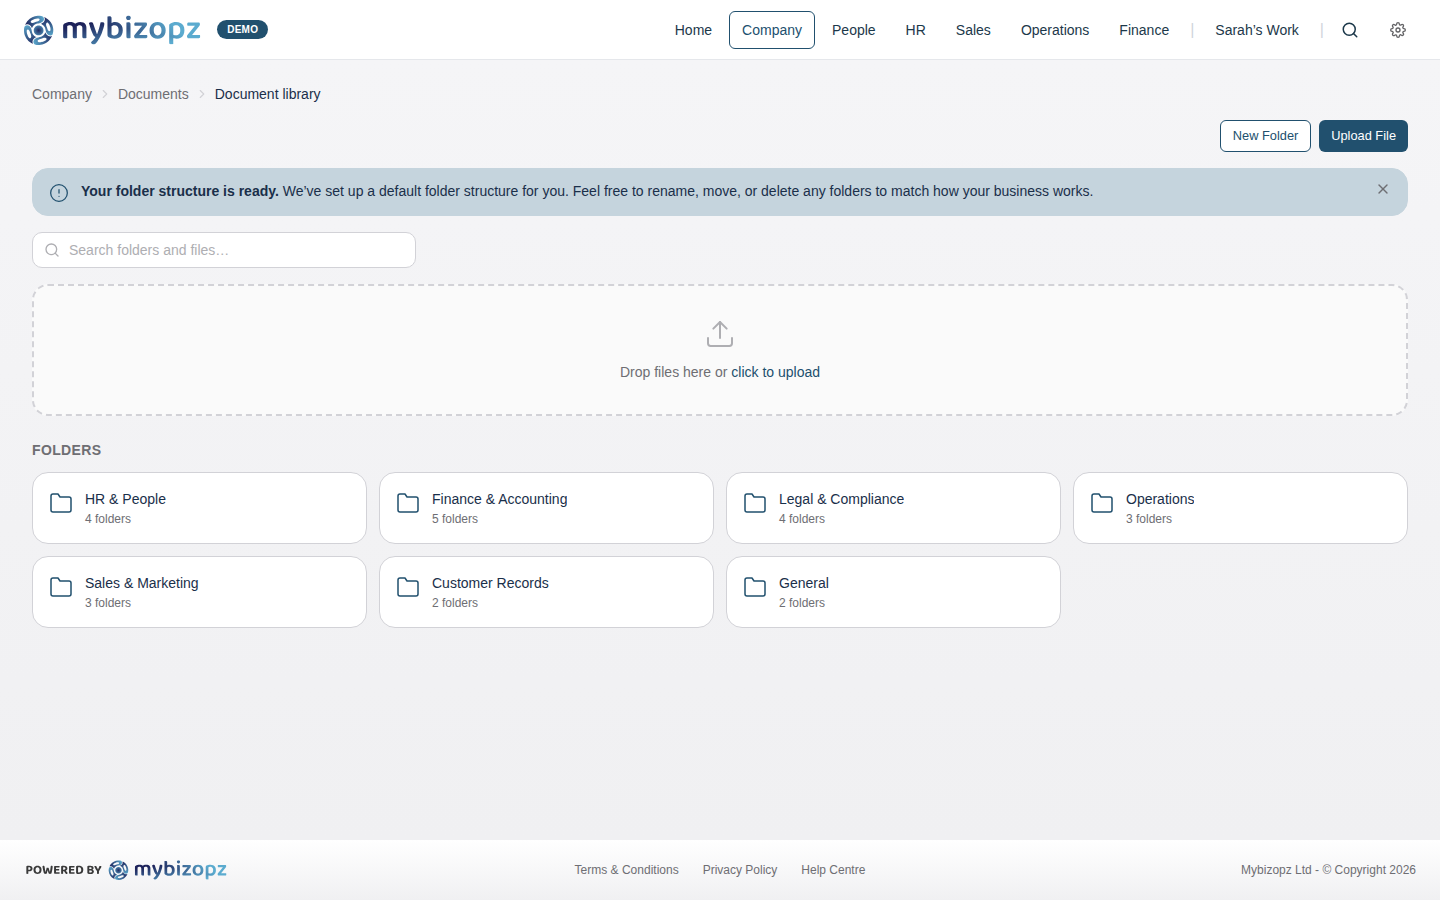
Task: Click the mybizopz logo in the footer
Action: pos(168,869)
